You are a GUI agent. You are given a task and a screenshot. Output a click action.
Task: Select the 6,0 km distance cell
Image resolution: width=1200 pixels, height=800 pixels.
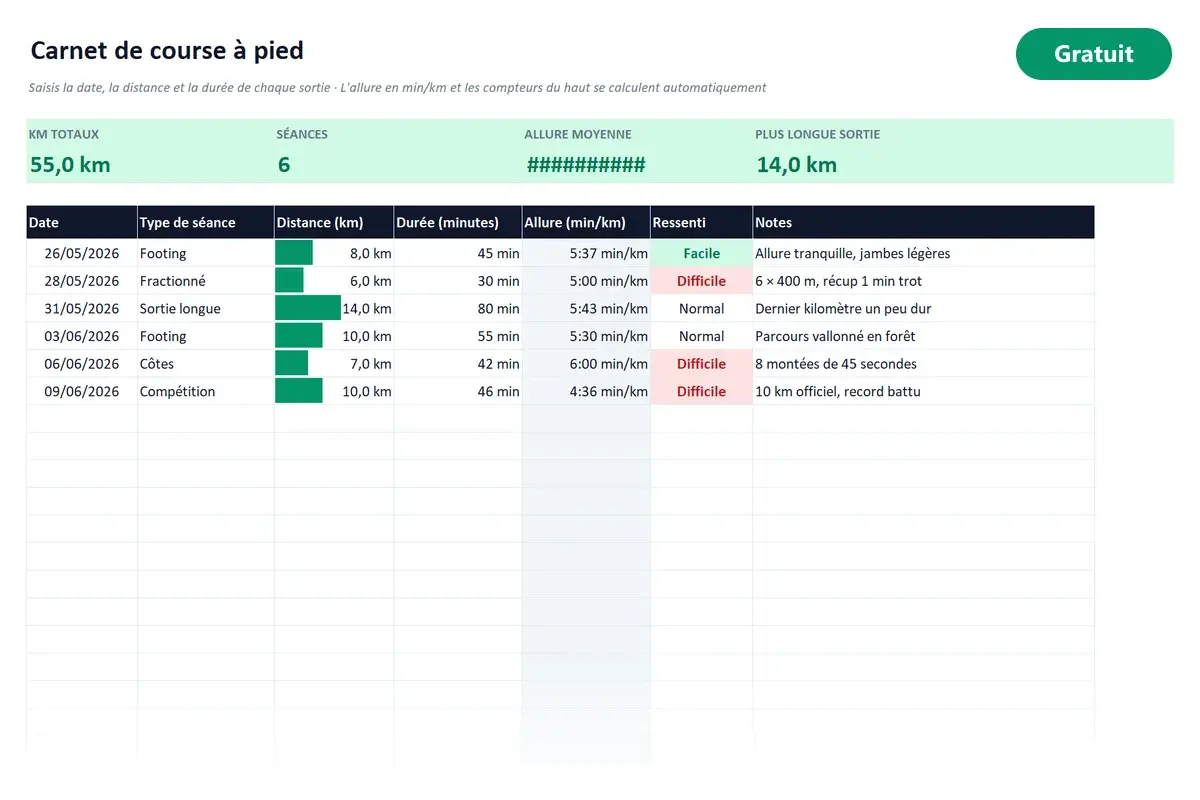point(334,281)
